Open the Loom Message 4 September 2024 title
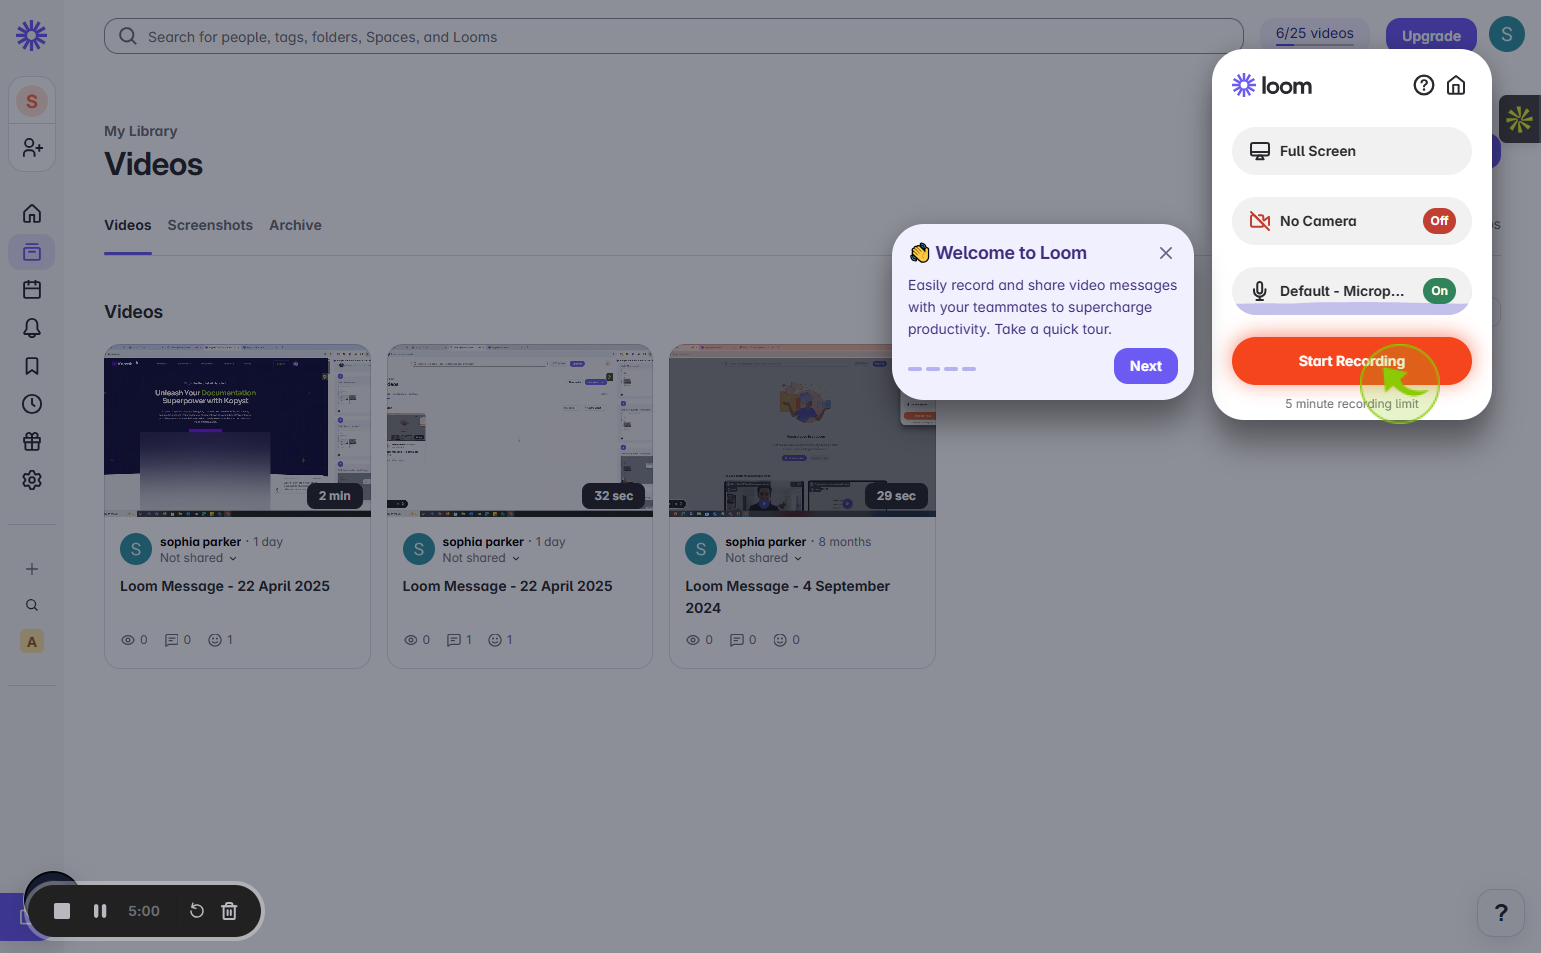The width and height of the screenshot is (1541, 953). coord(787,597)
